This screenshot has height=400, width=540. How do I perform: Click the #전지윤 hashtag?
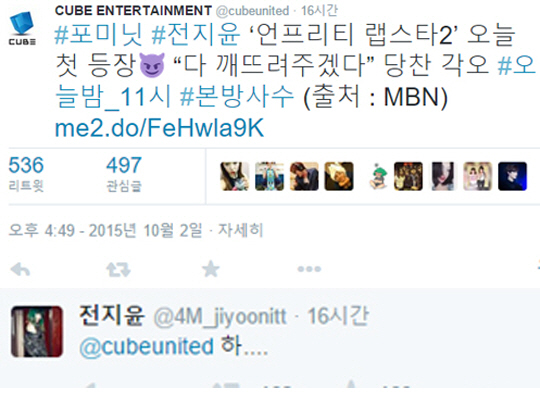coord(196,34)
